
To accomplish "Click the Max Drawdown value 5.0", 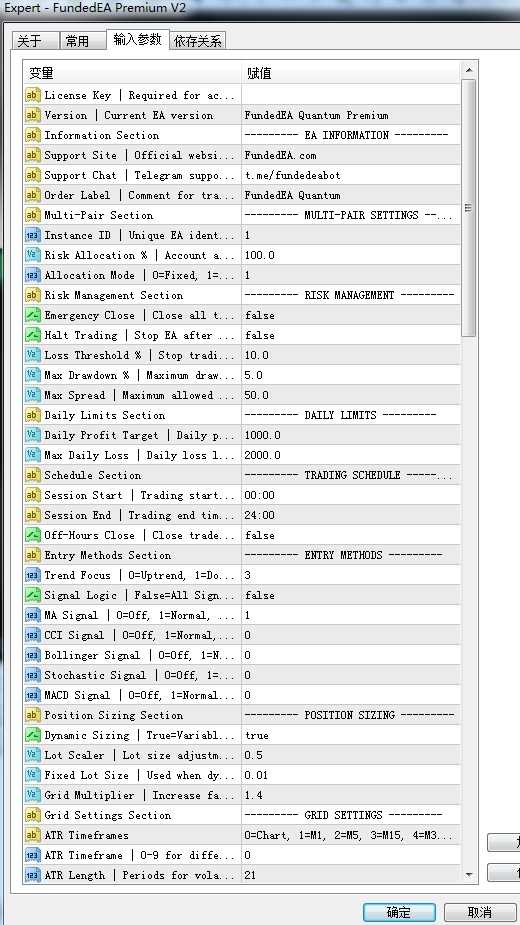I will click(254, 375).
